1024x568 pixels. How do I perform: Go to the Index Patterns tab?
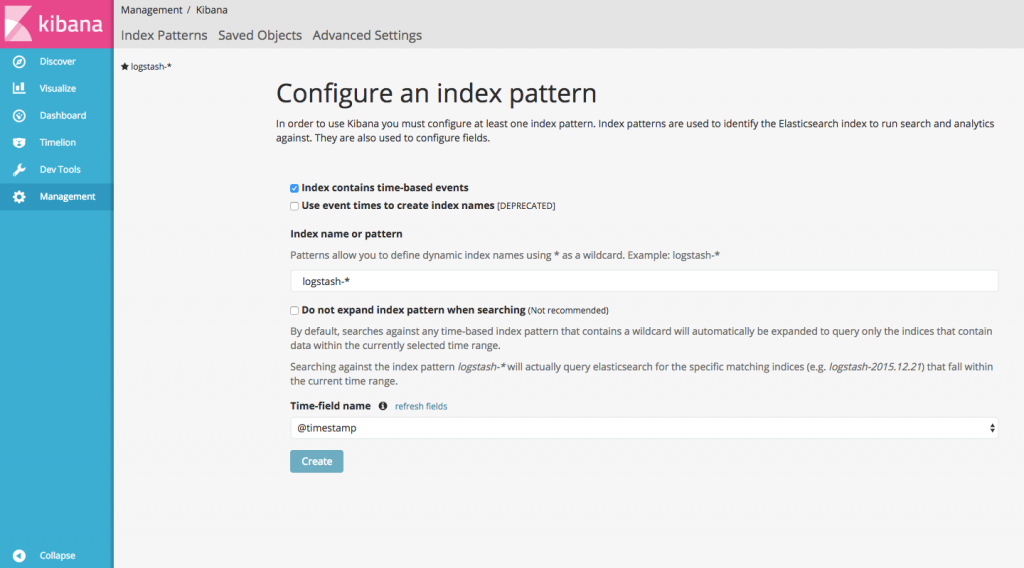164,35
